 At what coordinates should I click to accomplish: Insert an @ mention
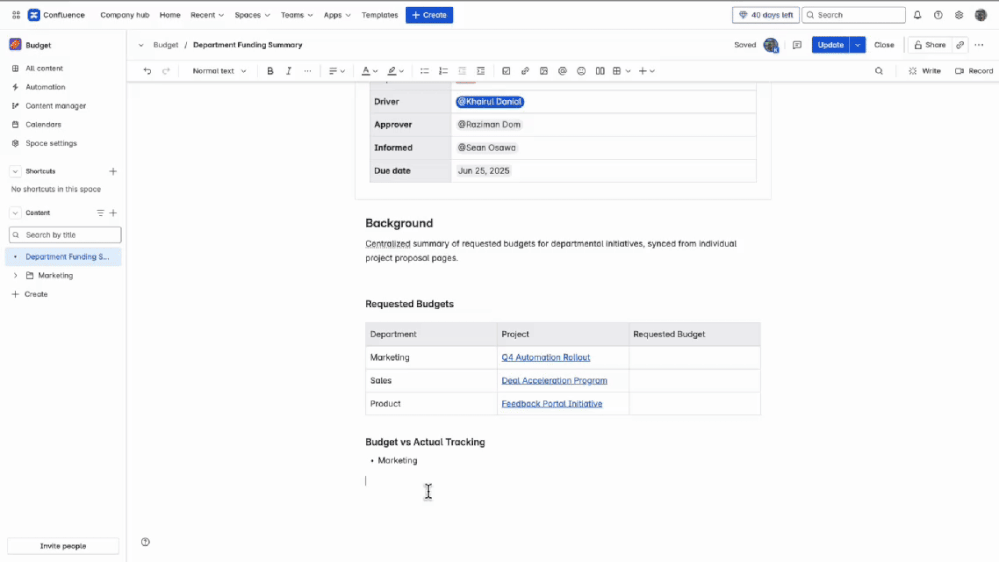click(x=562, y=71)
